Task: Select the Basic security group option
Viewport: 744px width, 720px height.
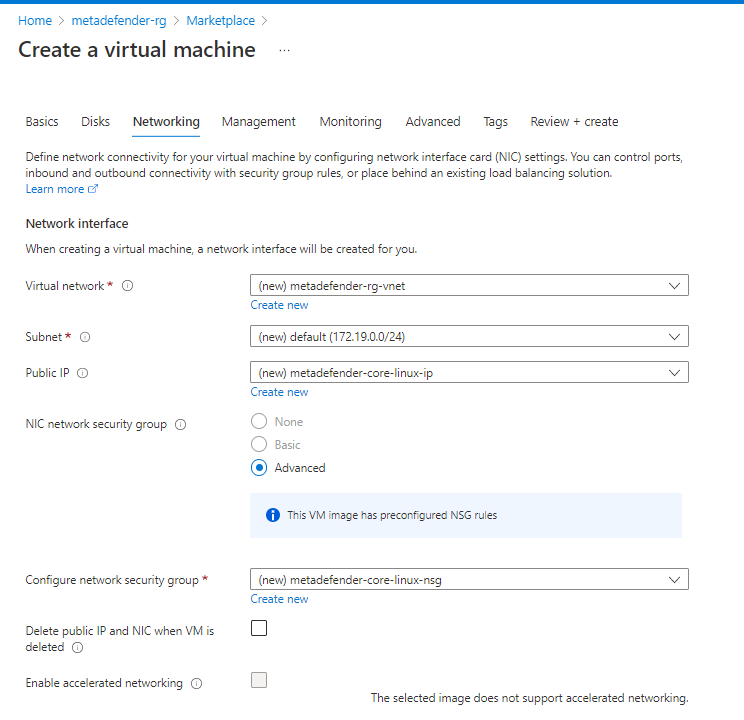Action: coord(259,444)
